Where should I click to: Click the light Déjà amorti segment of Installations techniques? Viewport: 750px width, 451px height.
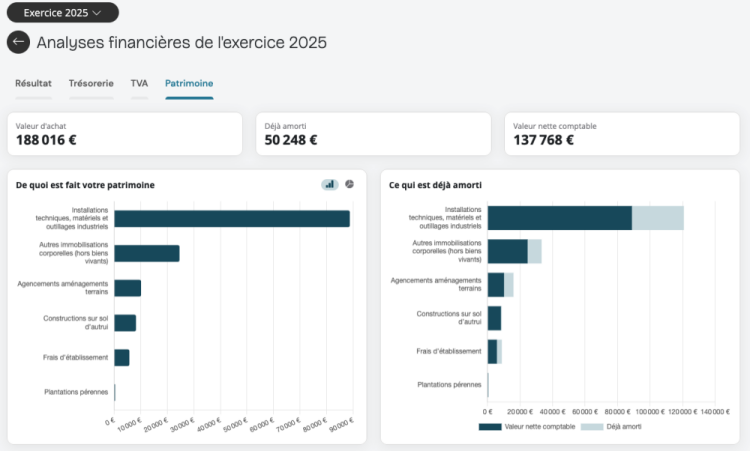658,218
